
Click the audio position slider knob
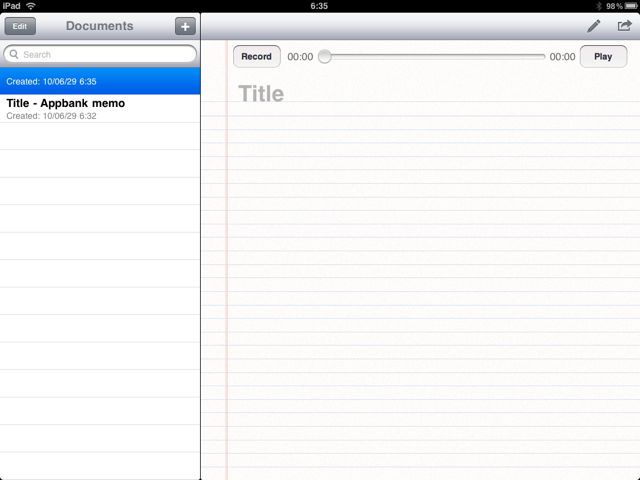(x=325, y=56)
